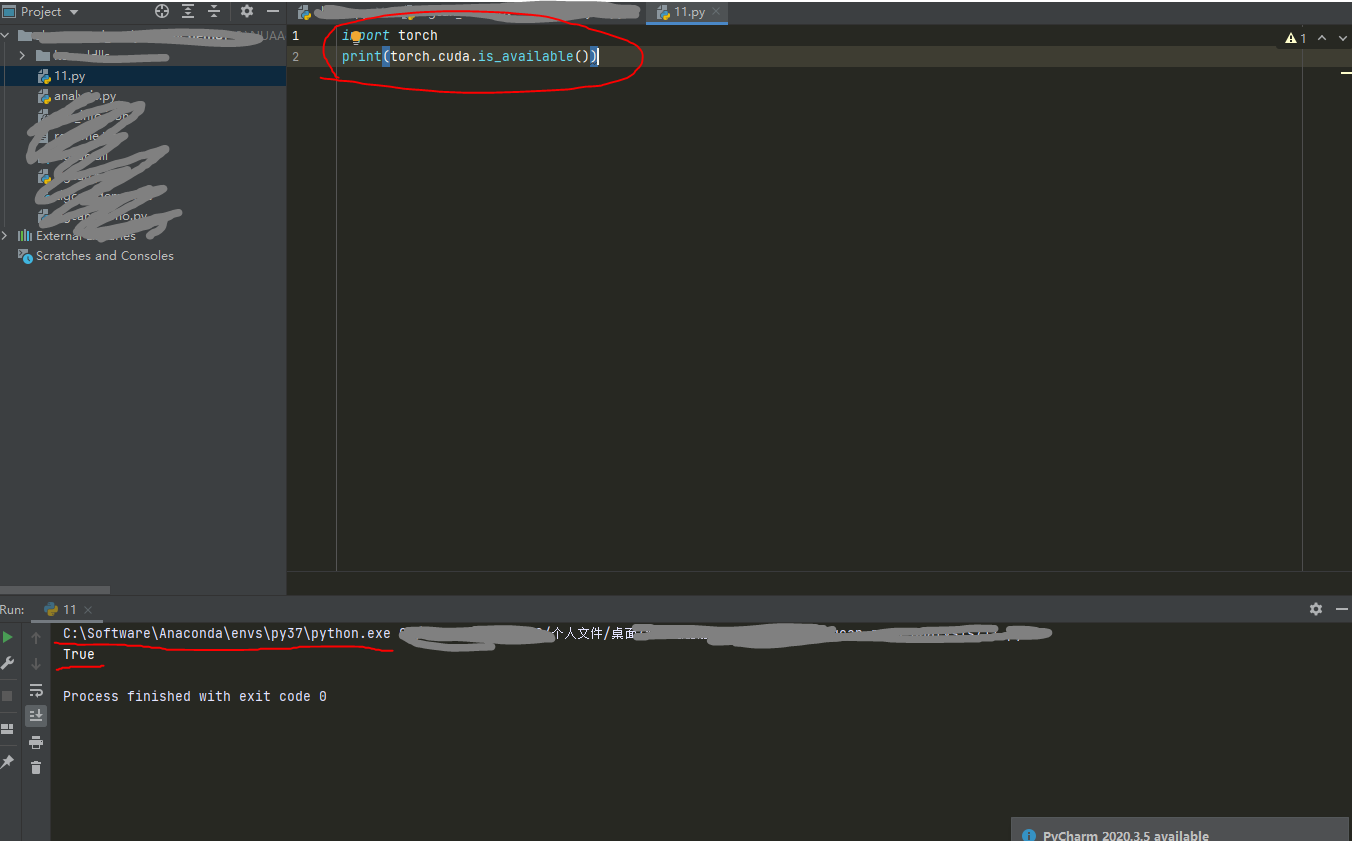Image resolution: width=1352 pixels, height=841 pixels.
Task: Click 'is_available' in the code
Action: 525,56
